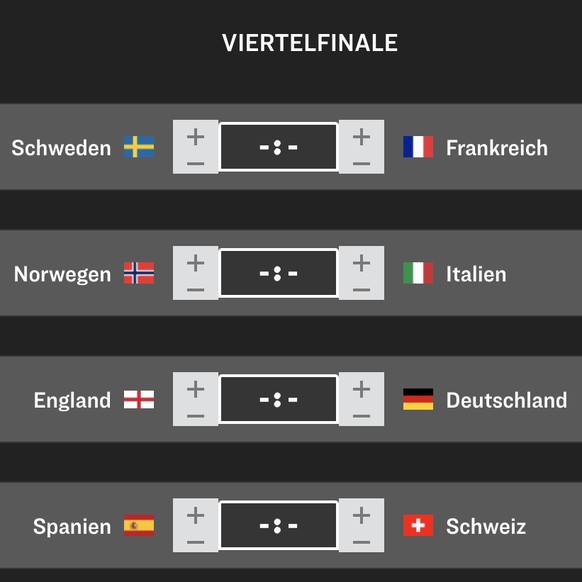
Task: Increase Frankreich's score using plus button
Action: (x=361, y=137)
